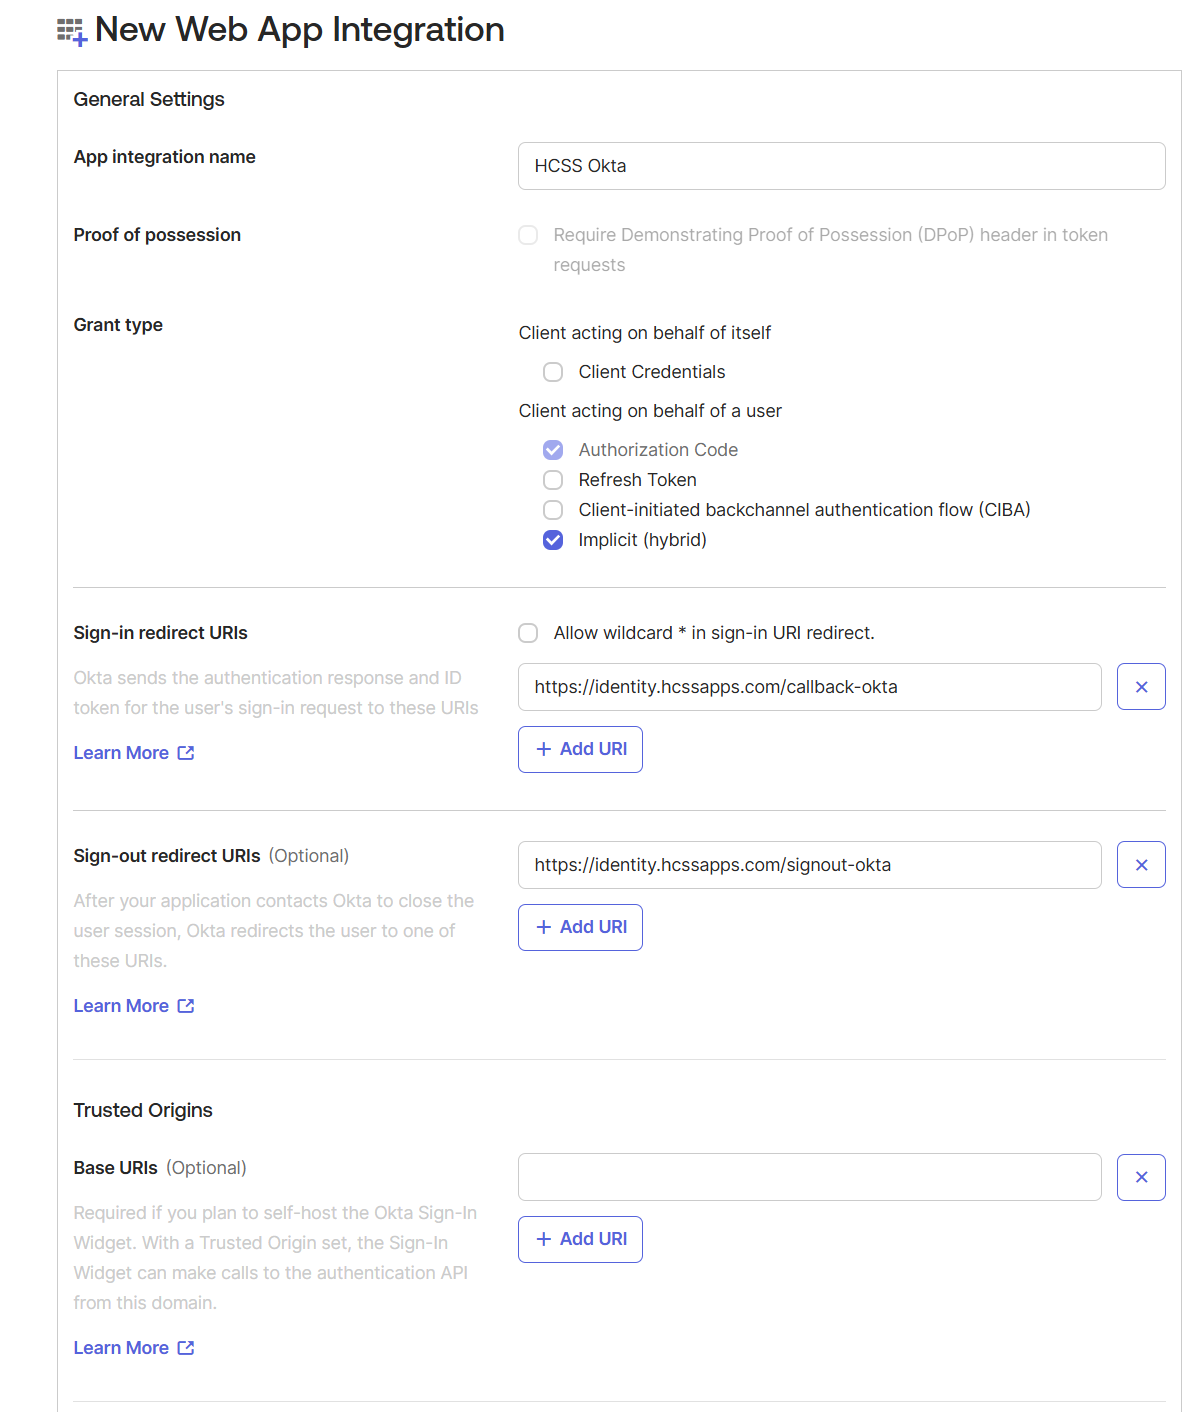Viewport: 1192px width, 1412px height.
Task: Clear the empty Base URI row
Action: pyautogui.click(x=1141, y=1177)
